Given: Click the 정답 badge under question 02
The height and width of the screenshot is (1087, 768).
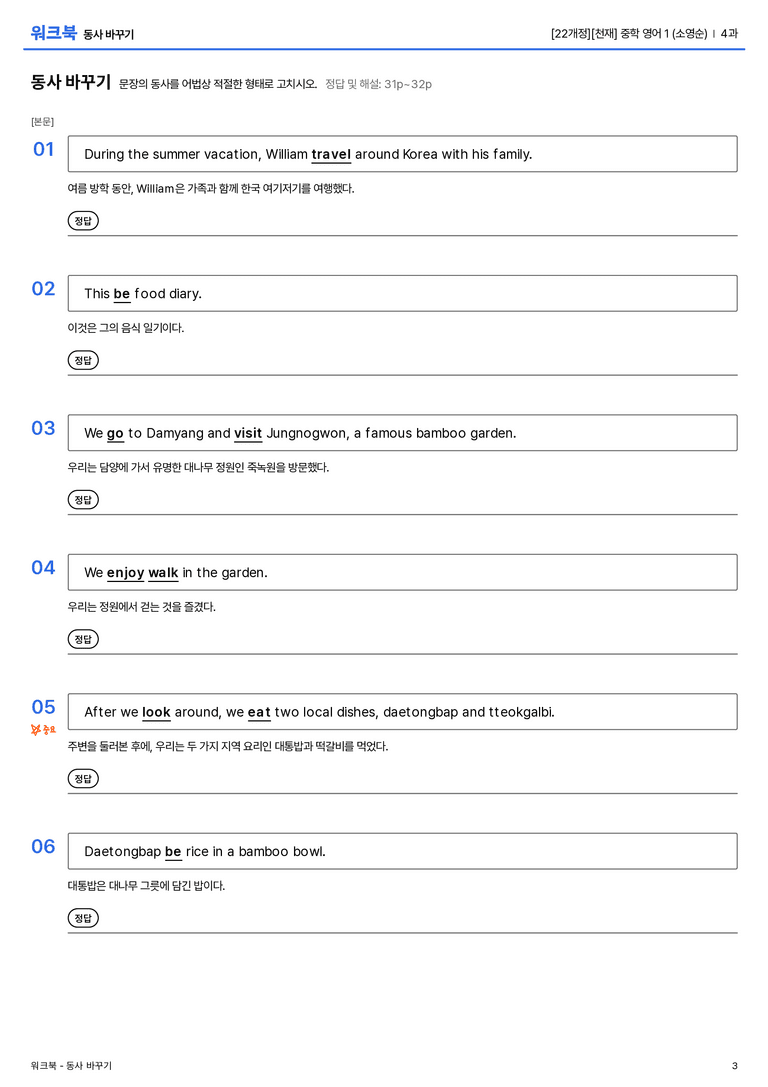Looking at the screenshot, I should tap(83, 360).
